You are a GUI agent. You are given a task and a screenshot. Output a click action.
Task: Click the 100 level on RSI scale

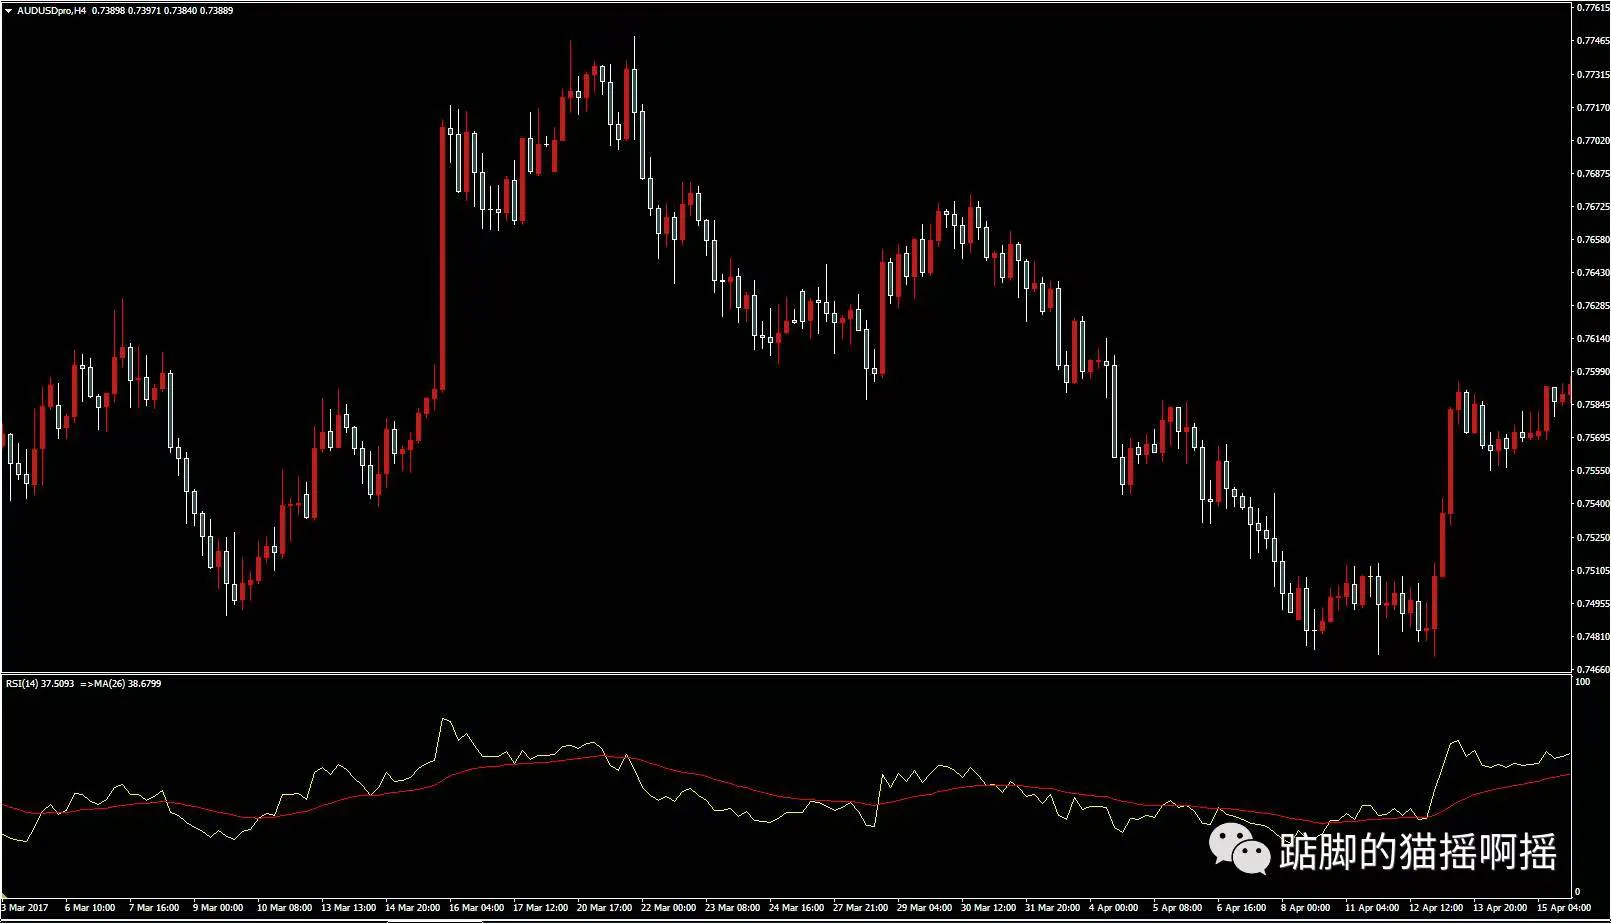coord(1583,682)
